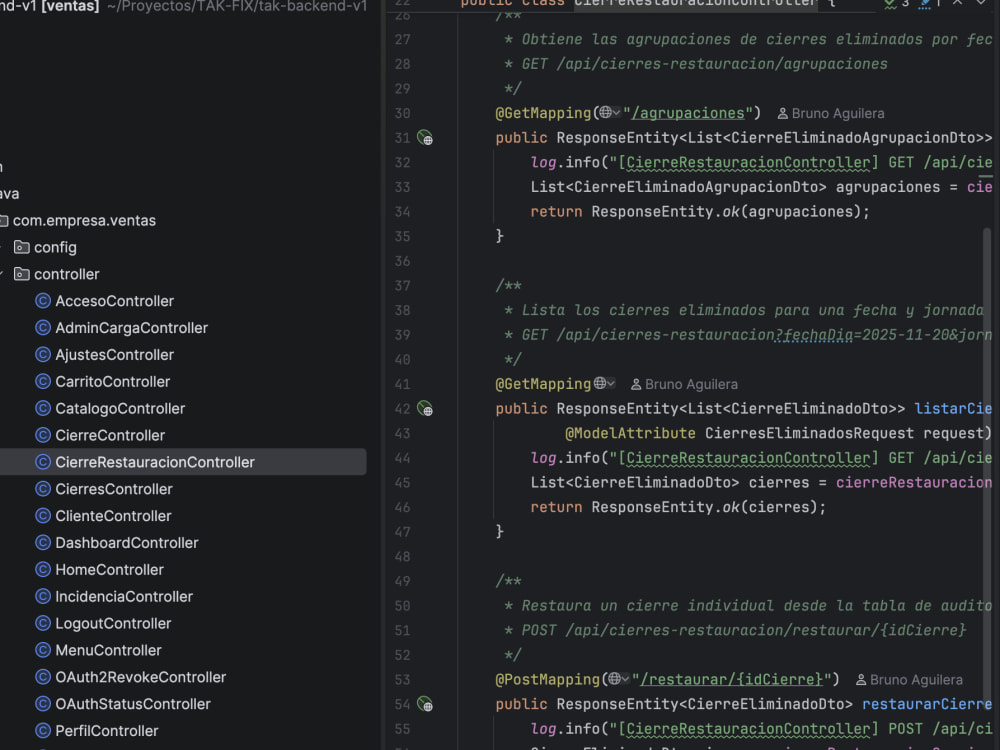
Task: Click the @PostMapping annotation on line 53
Action: click(548, 679)
